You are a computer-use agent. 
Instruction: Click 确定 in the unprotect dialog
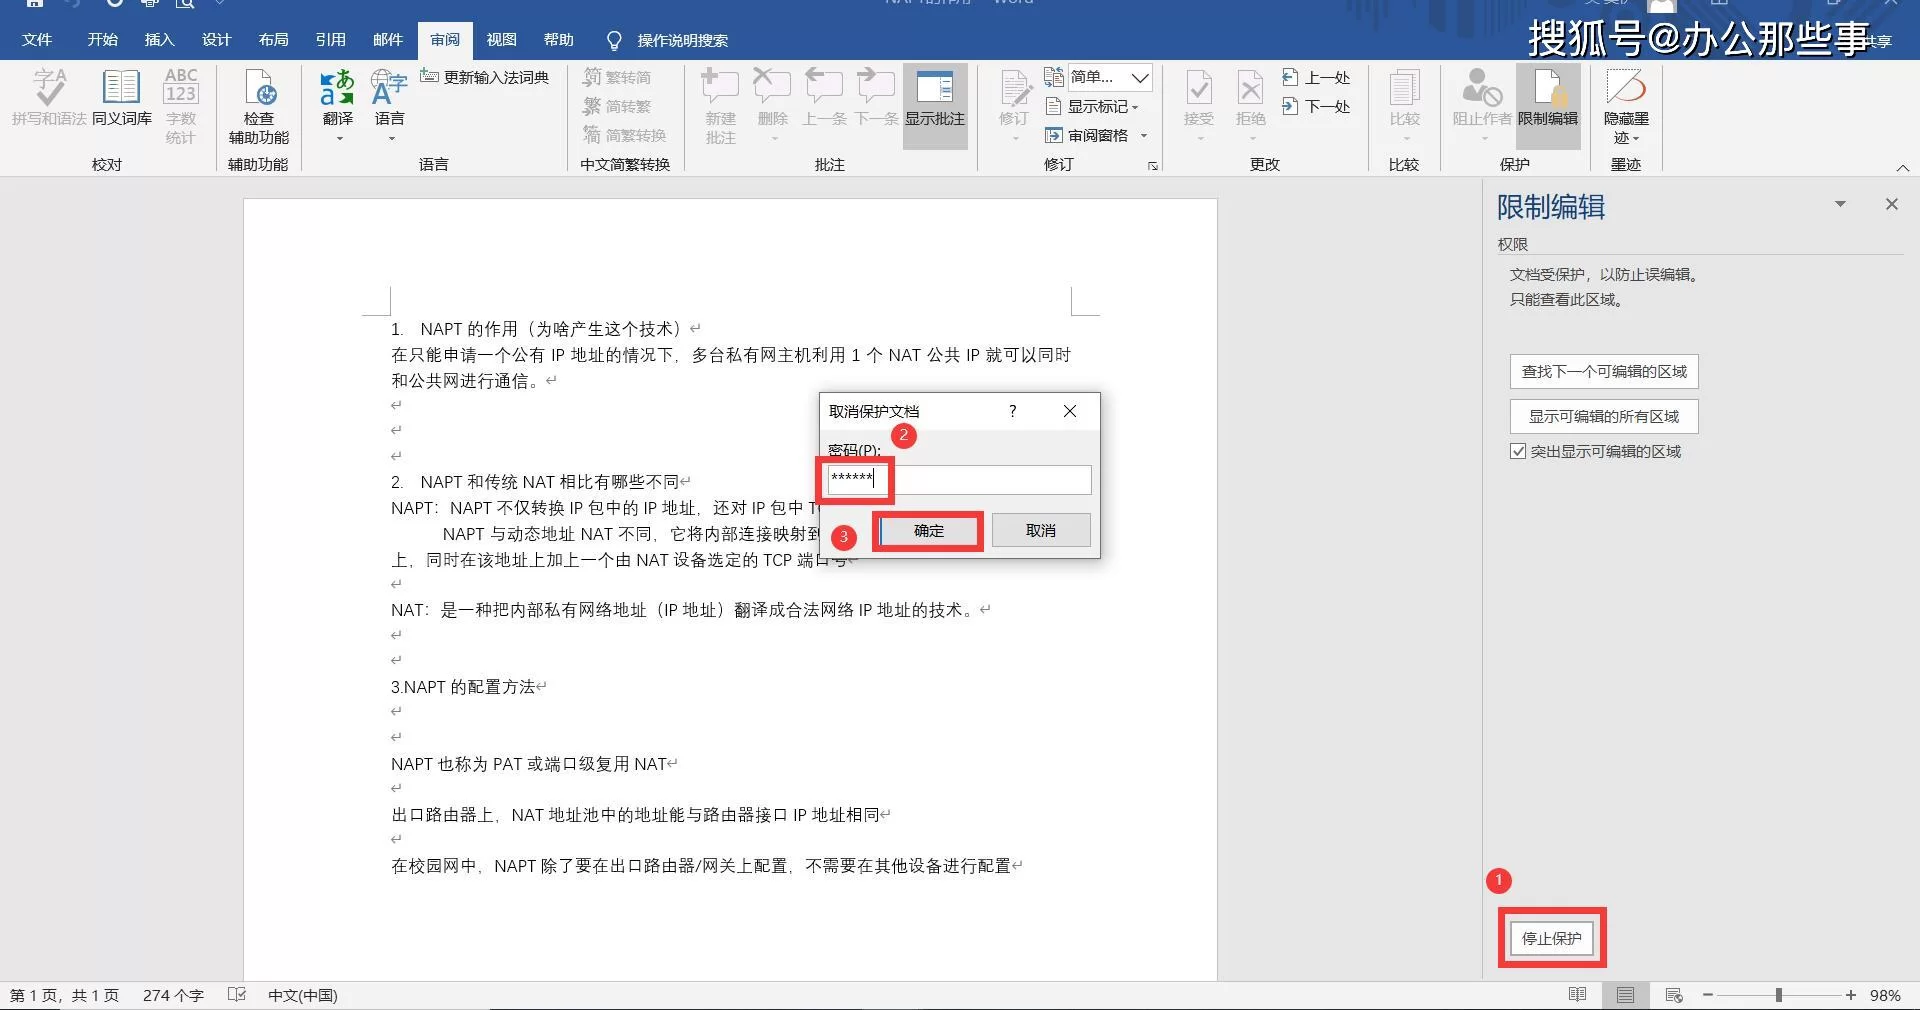928,531
